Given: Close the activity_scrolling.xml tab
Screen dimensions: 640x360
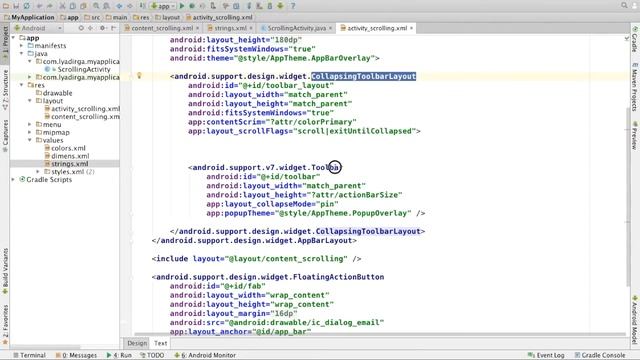Looking at the screenshot, I should 411,28.
